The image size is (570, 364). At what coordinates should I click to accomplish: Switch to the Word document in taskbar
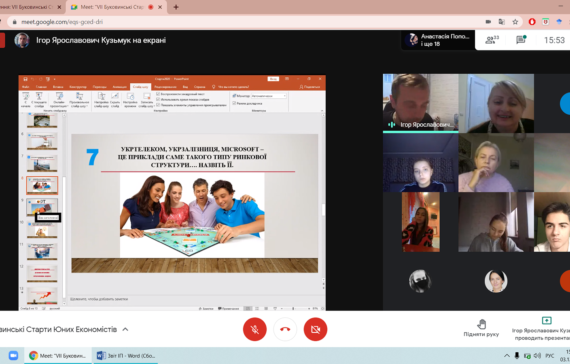click(x=125, y=356)
